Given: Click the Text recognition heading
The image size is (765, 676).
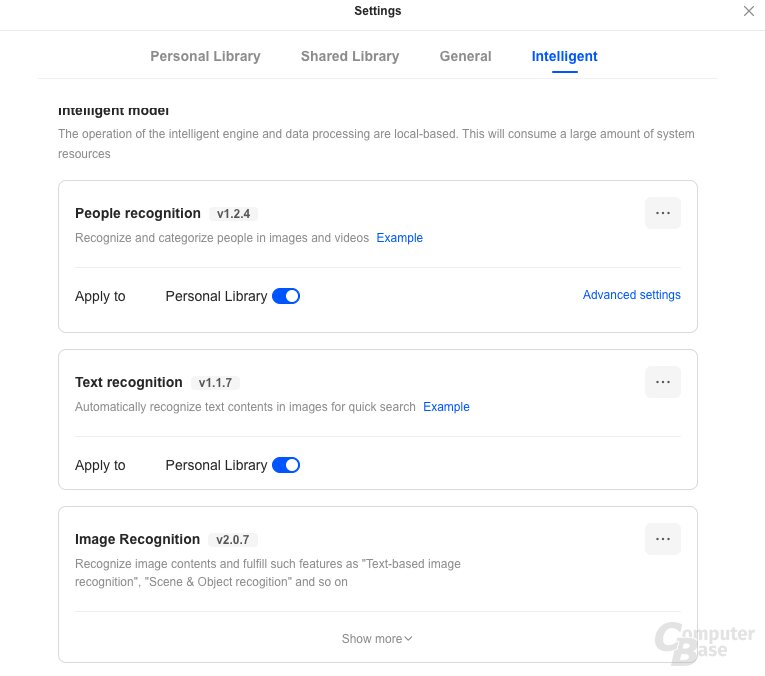Looking at the screenshot, I should pos(129,382).
